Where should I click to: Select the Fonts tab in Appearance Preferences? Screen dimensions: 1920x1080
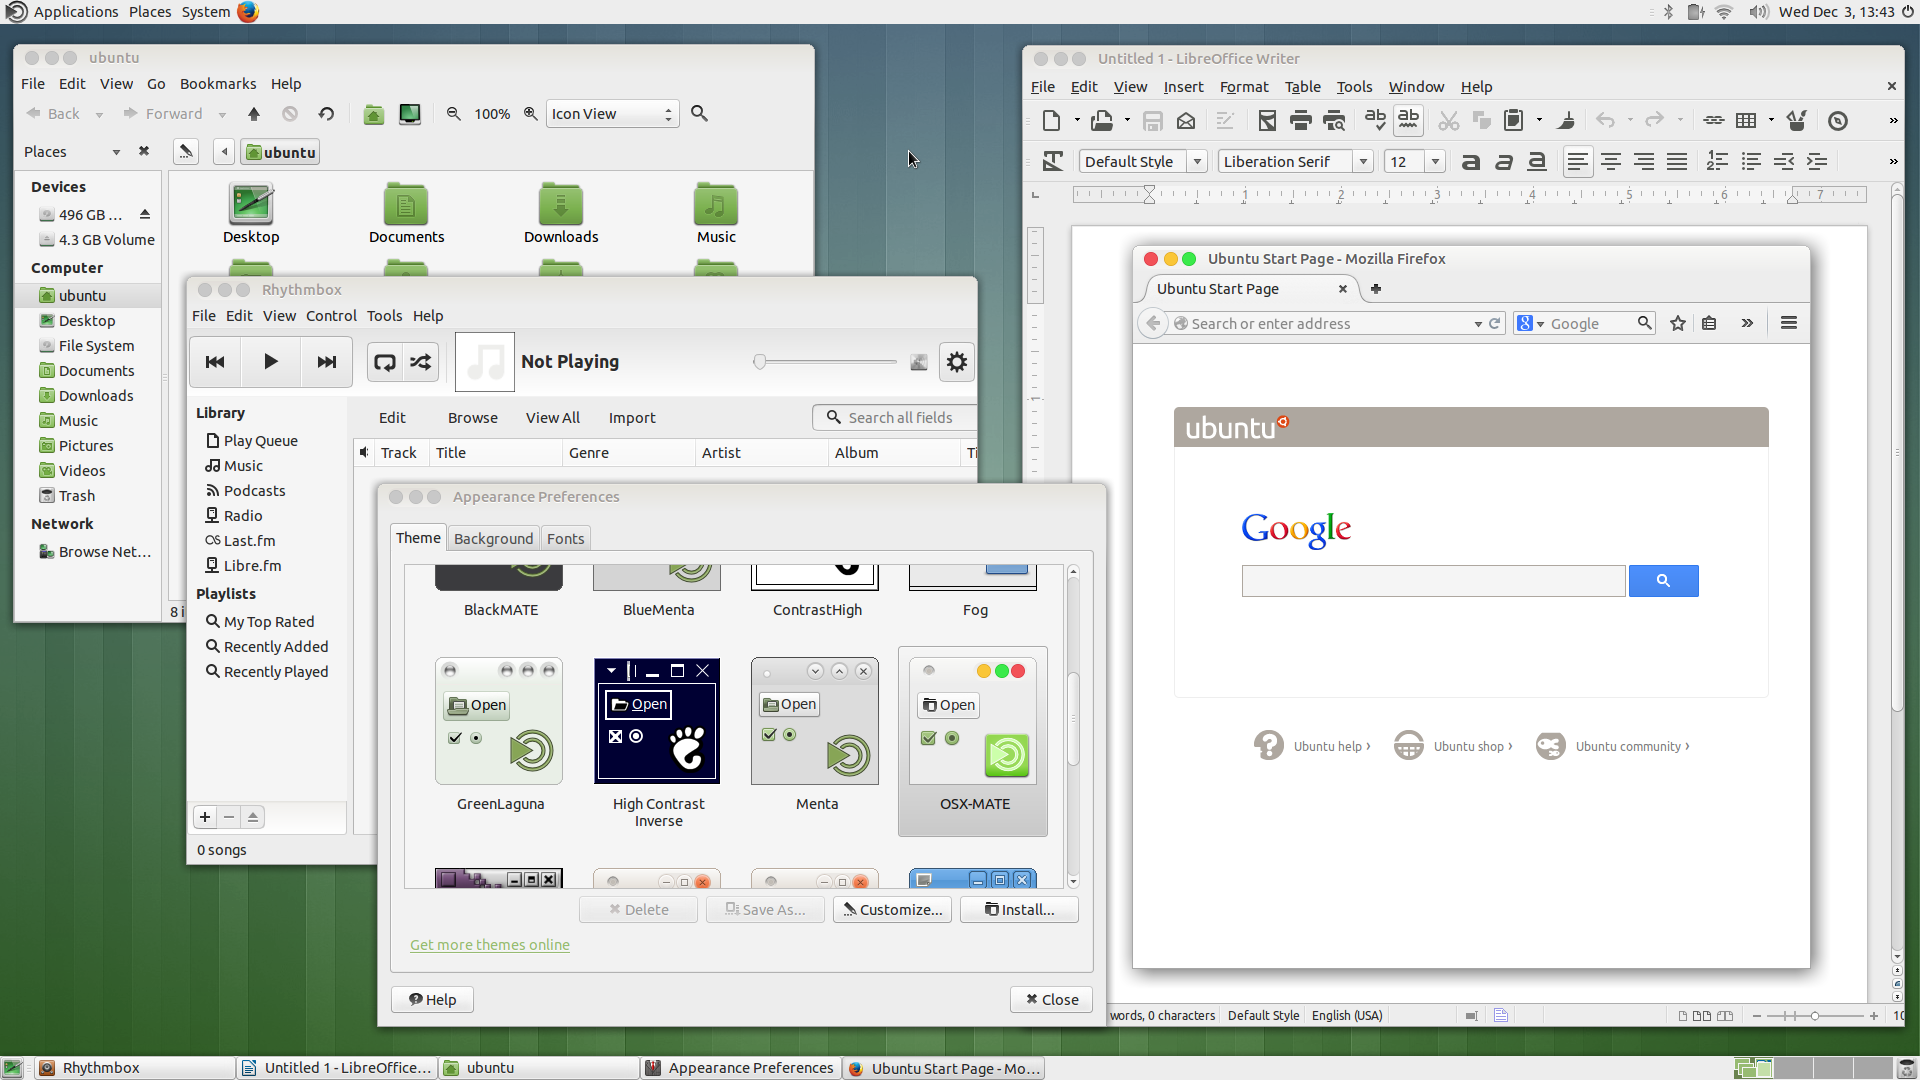pyautogui.click(x=564, y=537)
